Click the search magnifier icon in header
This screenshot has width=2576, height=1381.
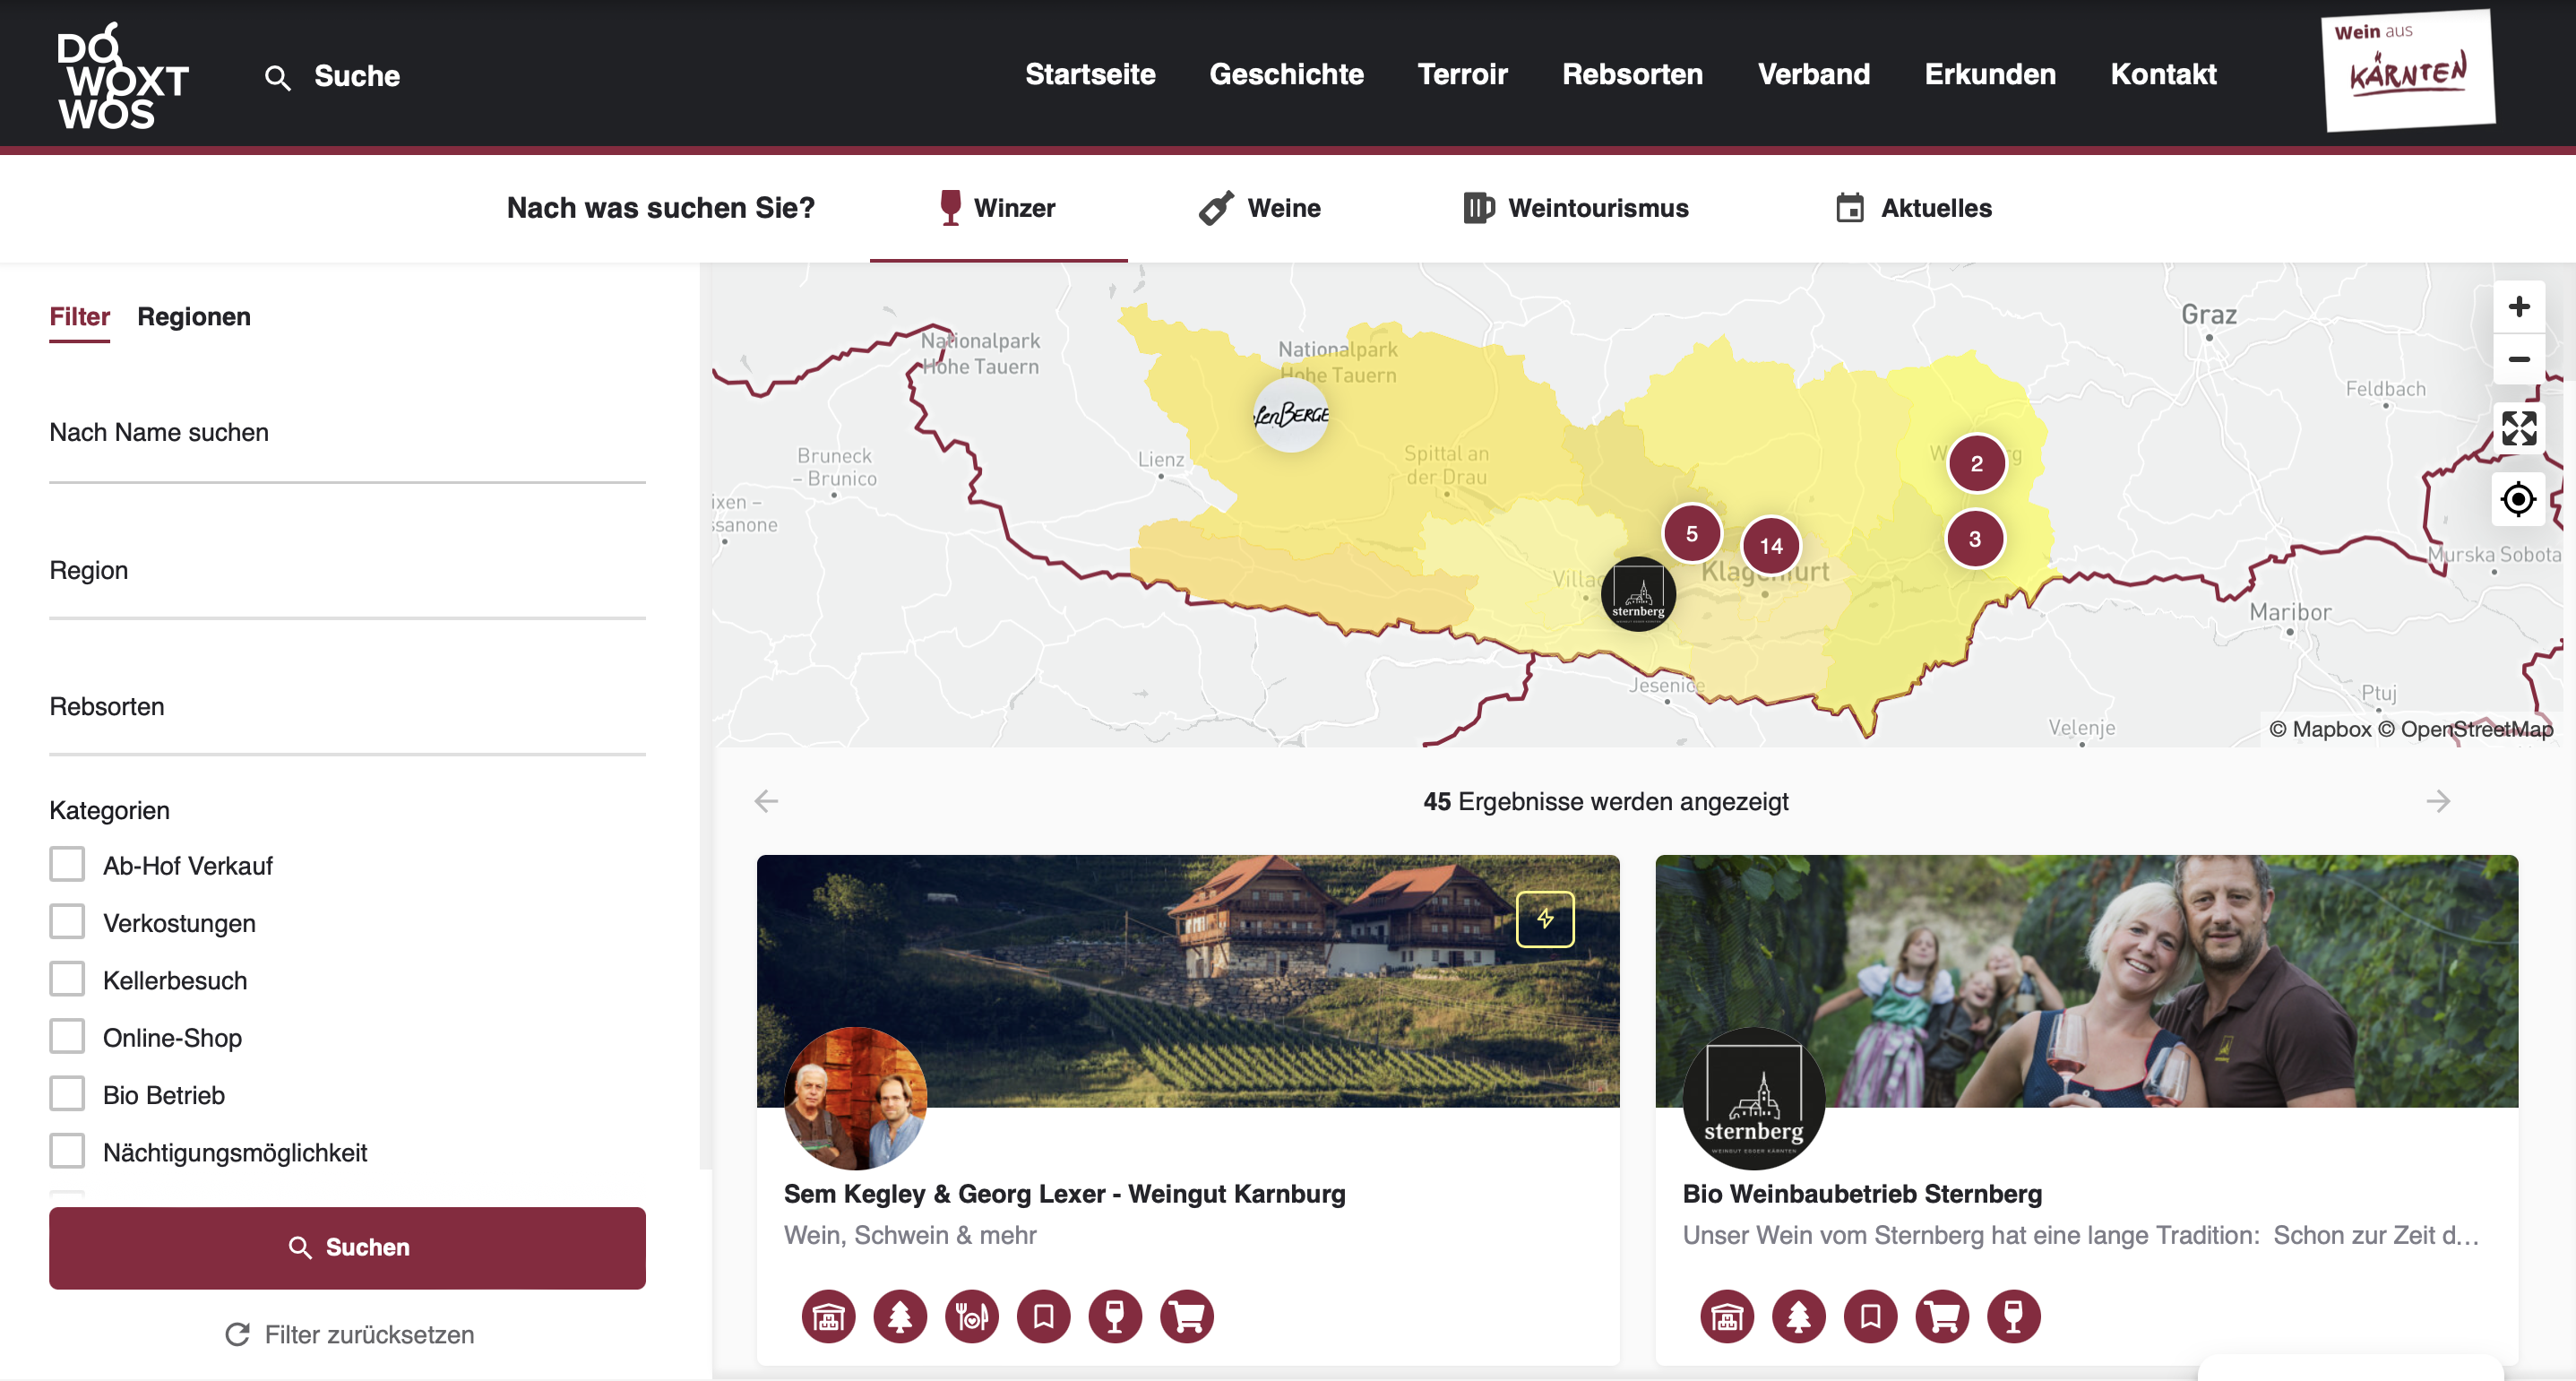(x=277, y=77)
